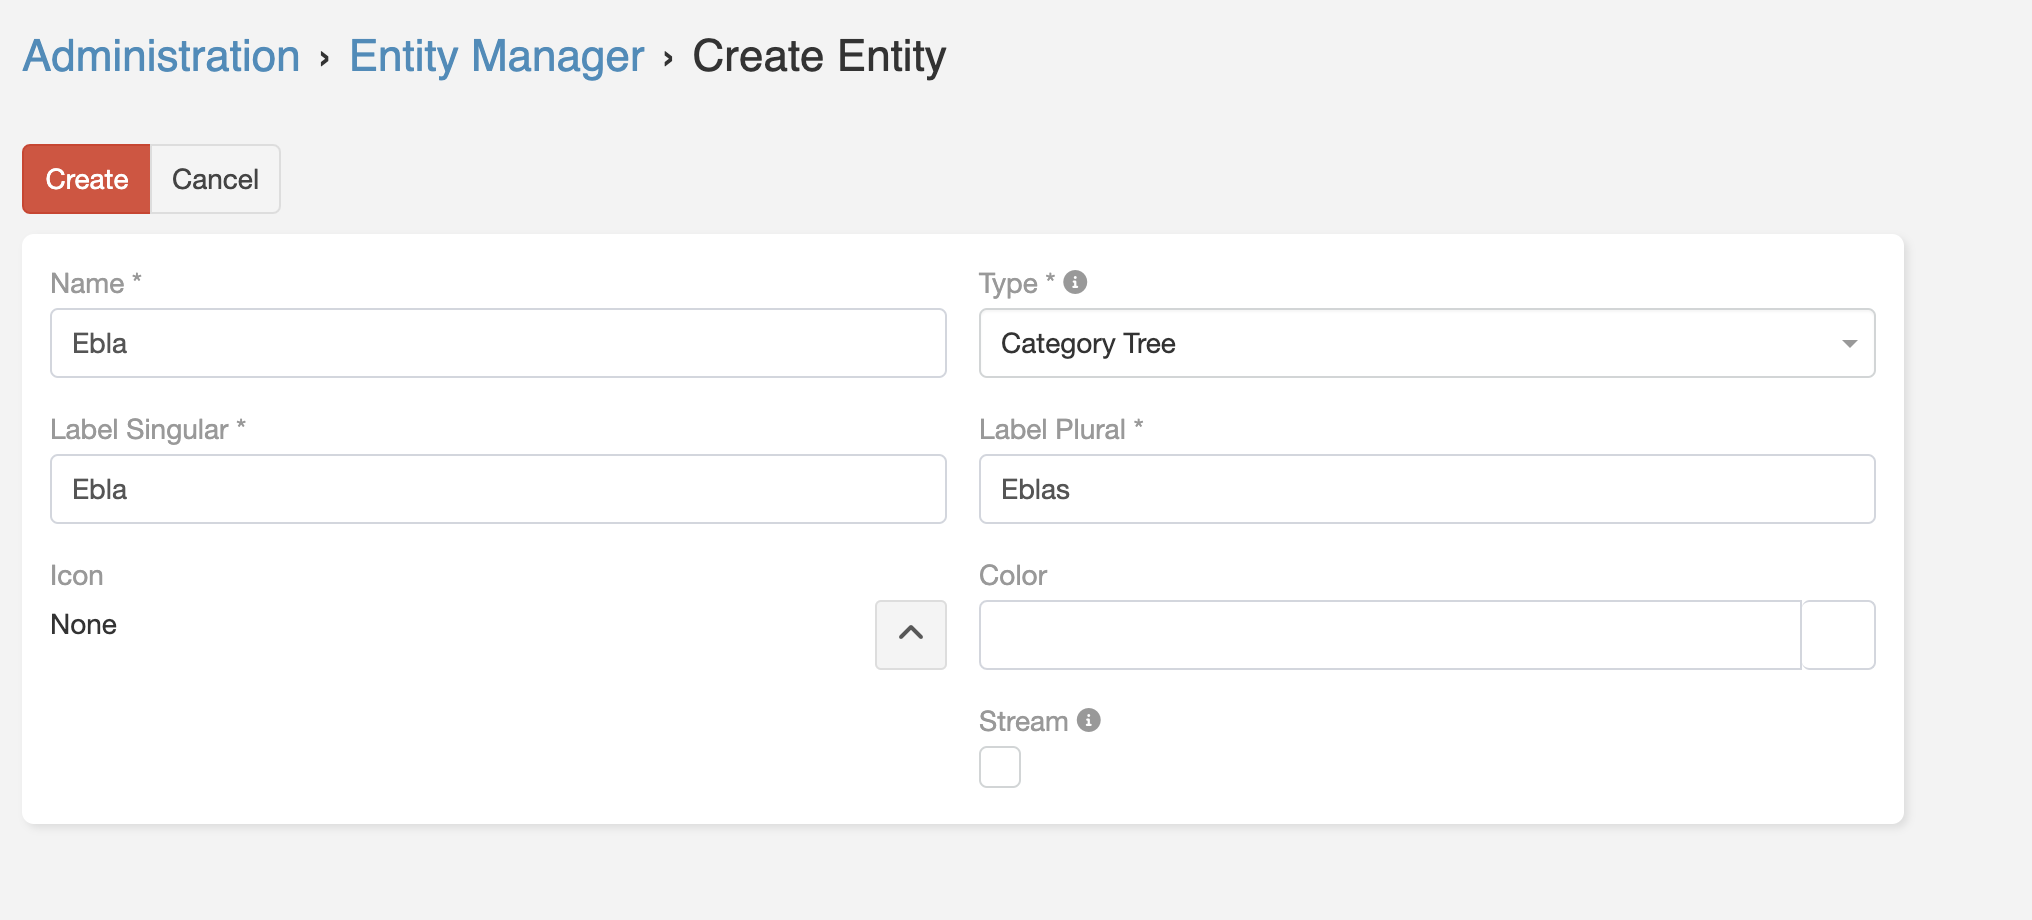Click the Create Entity breadcrumb label
Image resolution: width=2032 pixels, height=920 pixels.
point(820,56)
